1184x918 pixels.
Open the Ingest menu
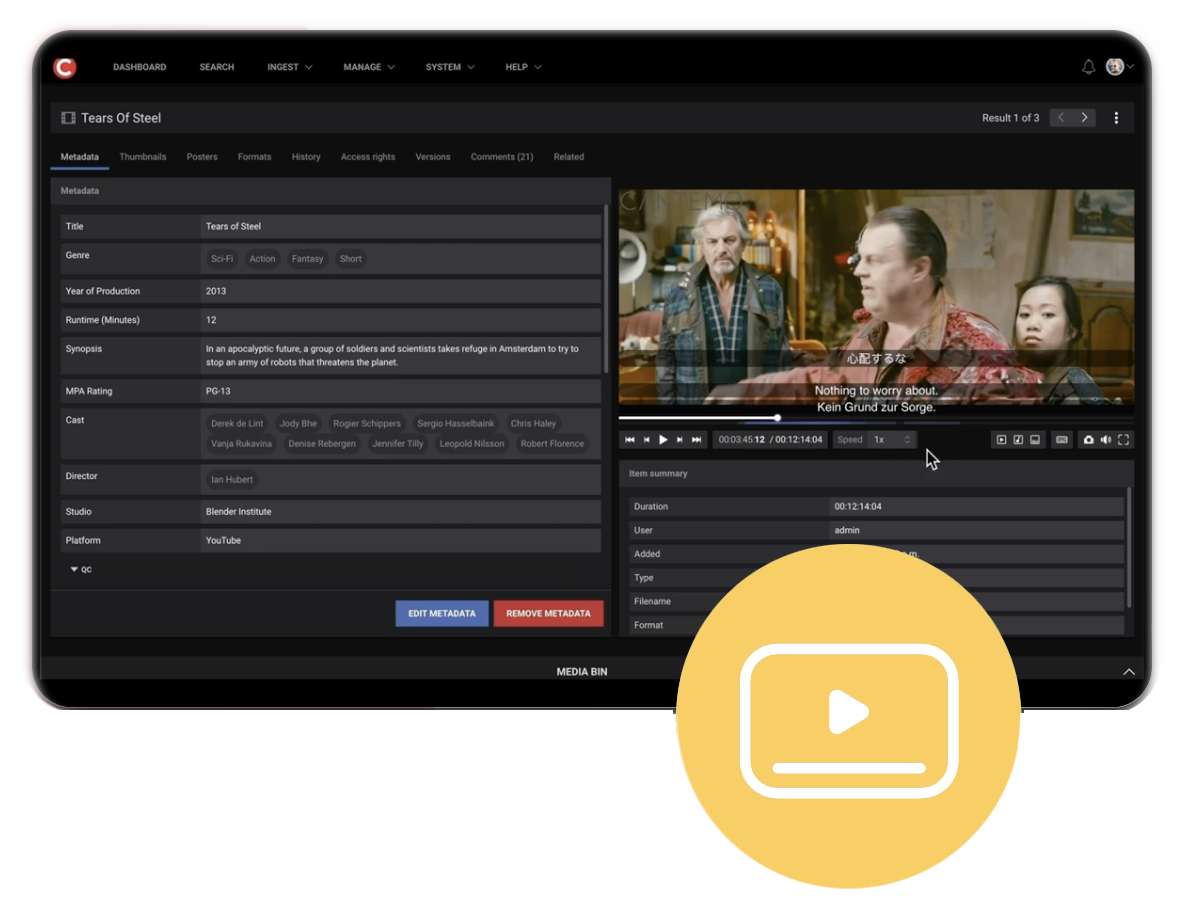[289, 67]
